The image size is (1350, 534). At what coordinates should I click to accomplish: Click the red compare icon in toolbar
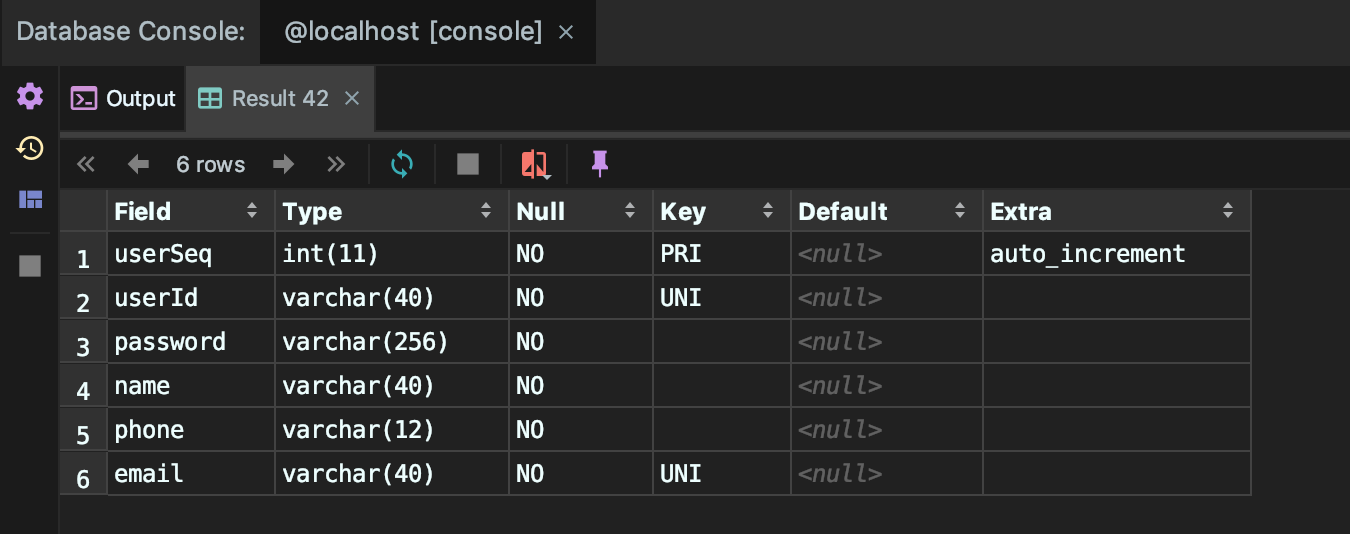(534, 164)
